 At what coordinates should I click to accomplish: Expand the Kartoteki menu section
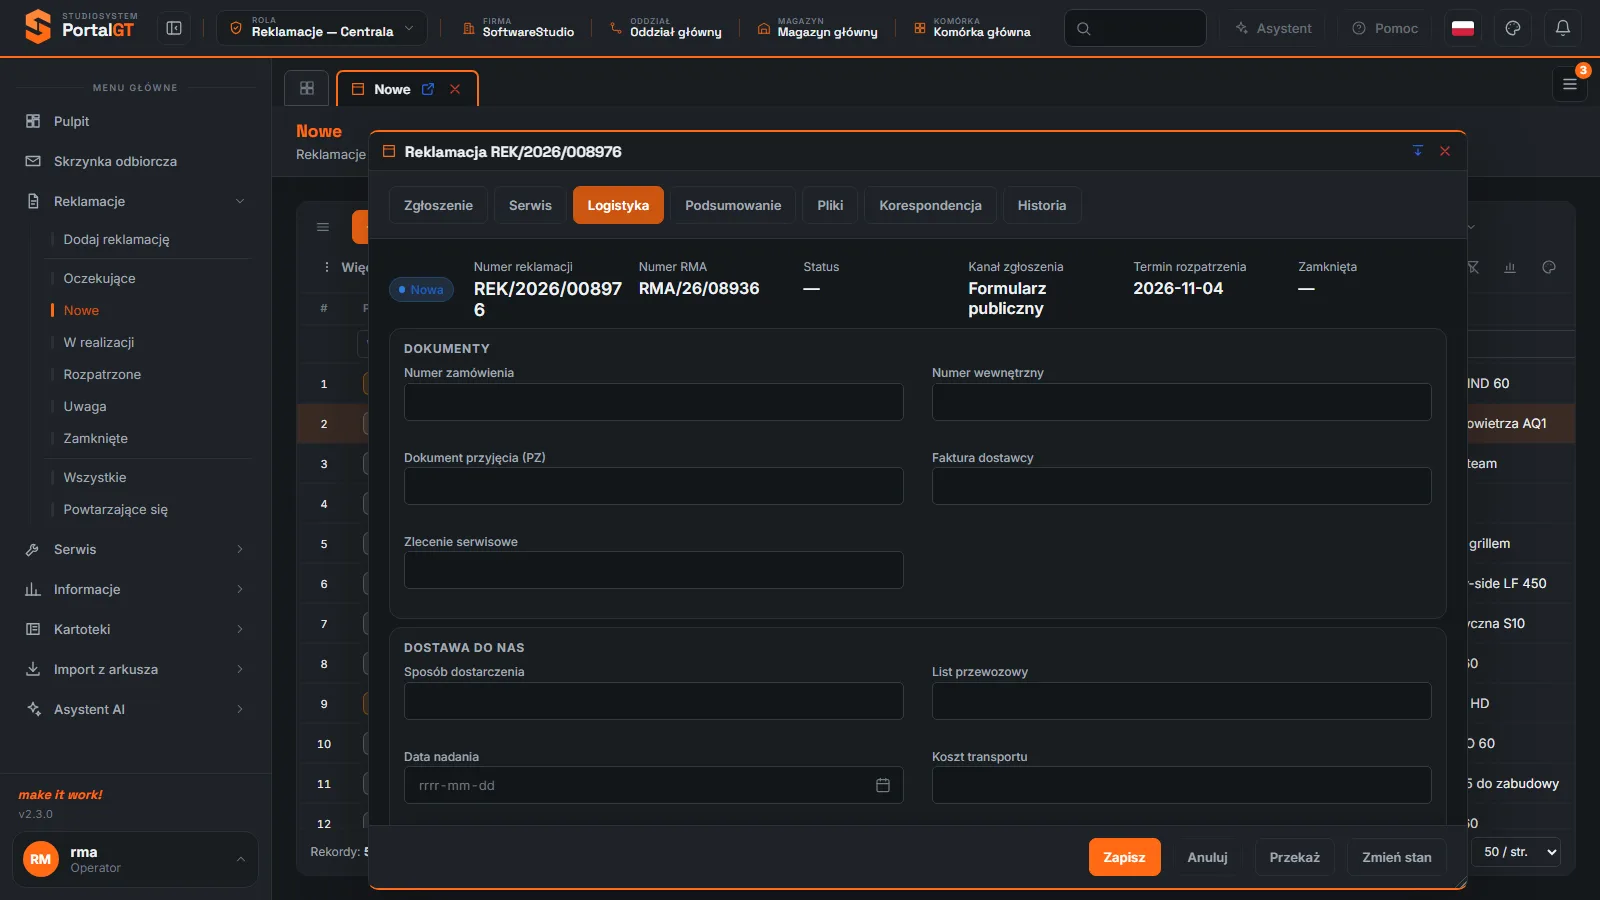point(135,629)
